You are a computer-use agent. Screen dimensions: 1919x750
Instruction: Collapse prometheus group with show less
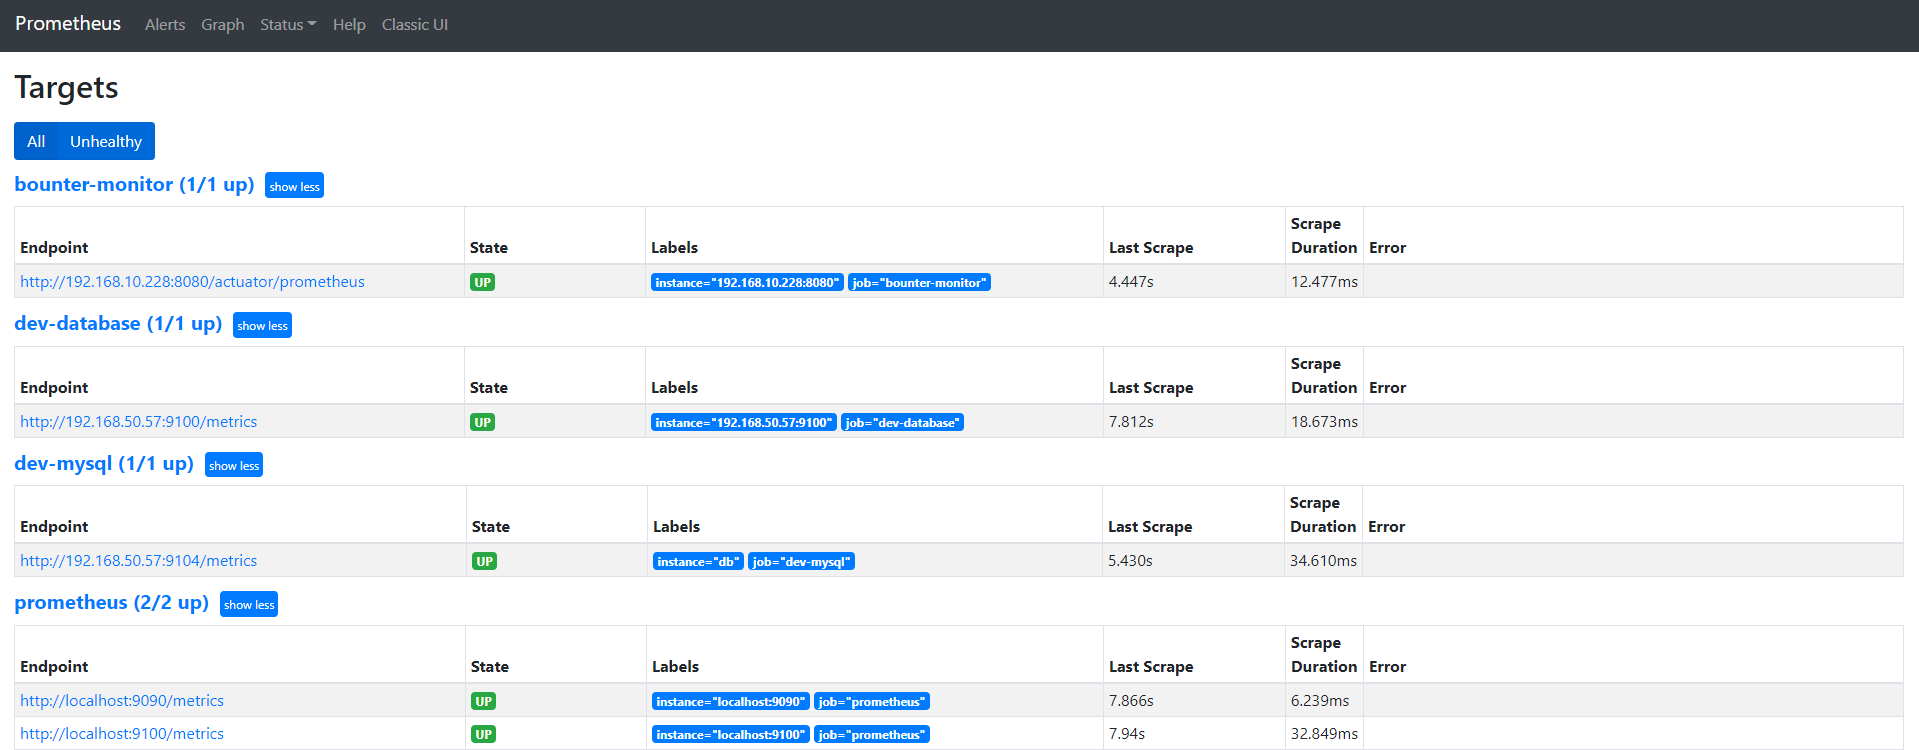point(249,605)
